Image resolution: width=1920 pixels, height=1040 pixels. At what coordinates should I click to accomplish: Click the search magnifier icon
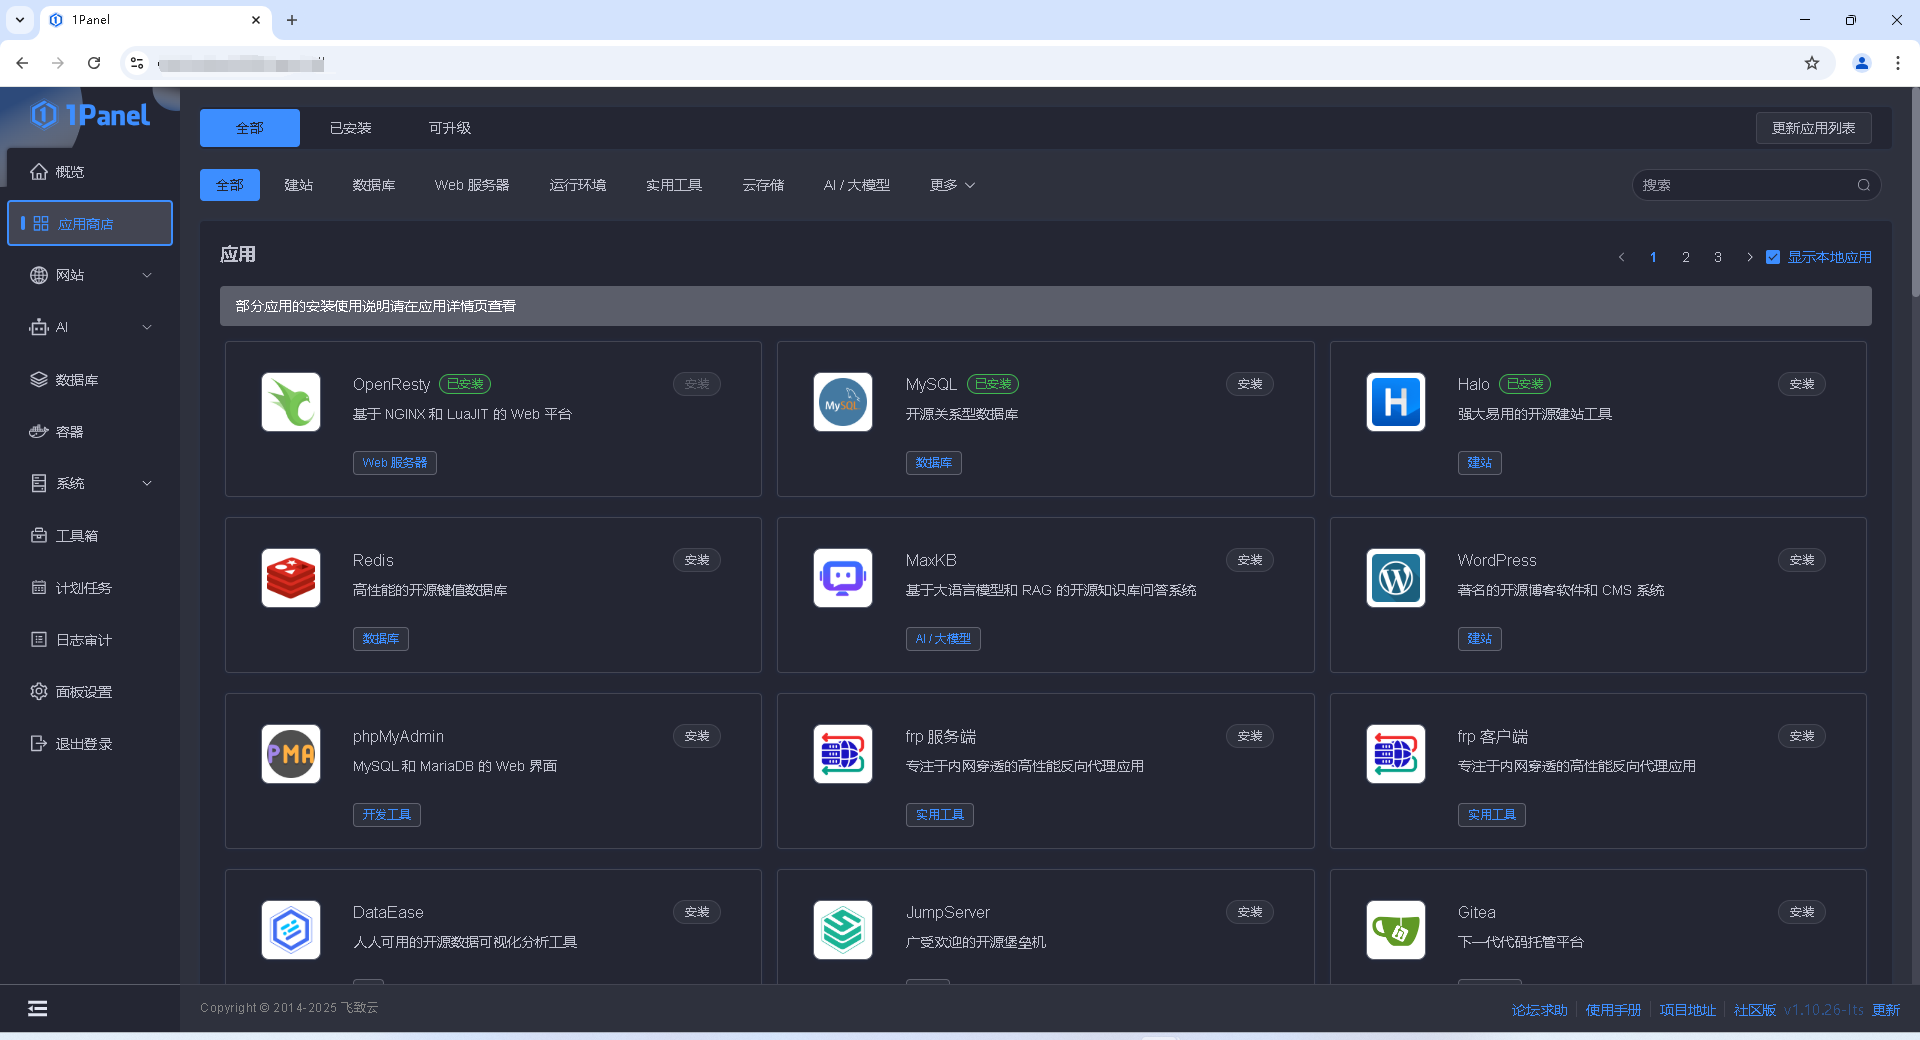pos(1863,185)
